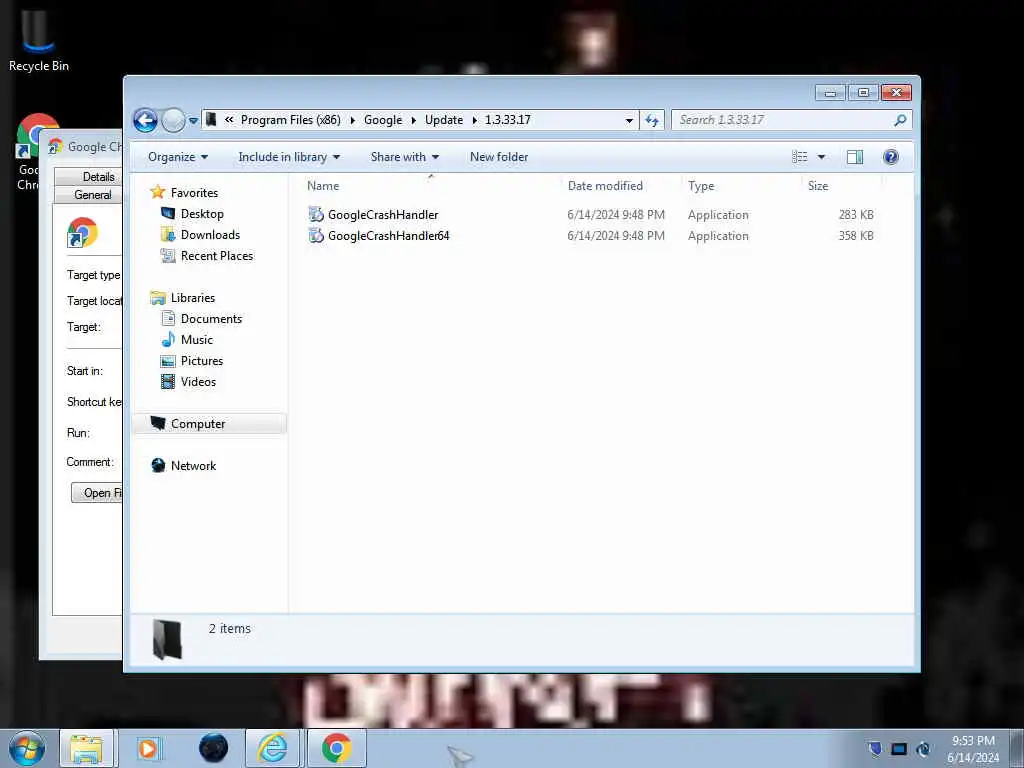Open Internet Explorer from the taskbar
The image size is (1024, 768).
pyautogui.click(x=272, y=748)
